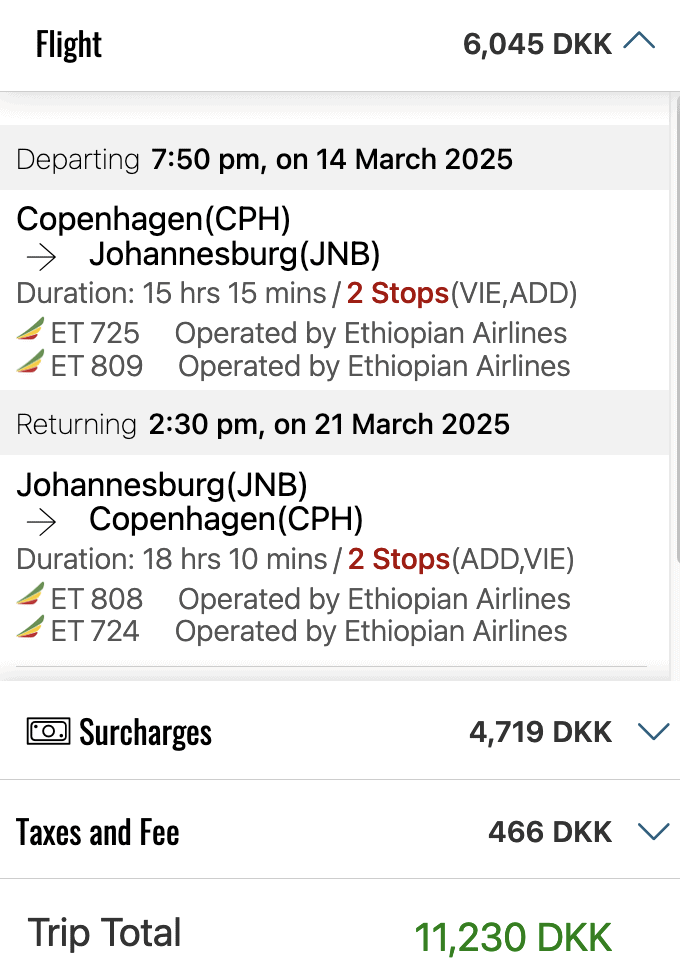The height and width of the screenshot is (978, 680).
Task: Click the Ethiopian Airlines logo beside ET 809
Action: point(31,363)
